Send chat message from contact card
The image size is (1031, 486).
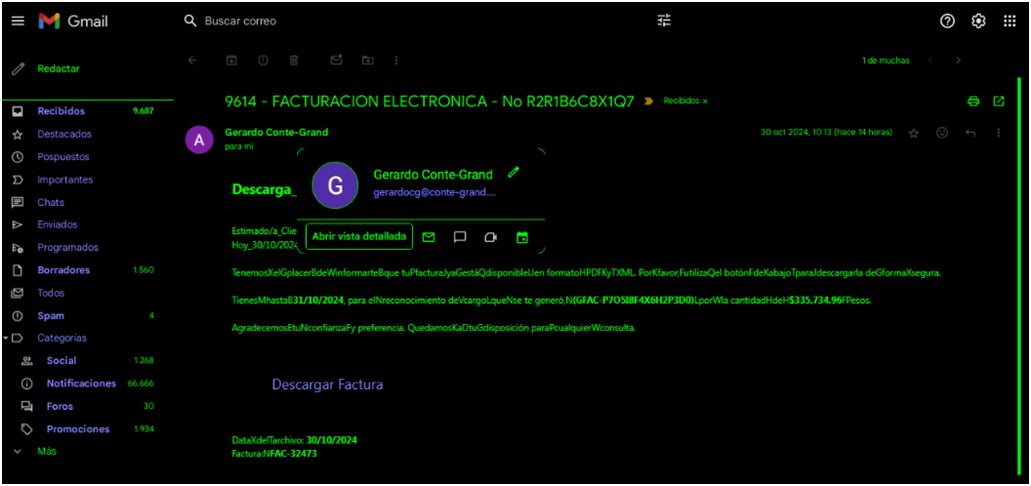click(460, 237)
